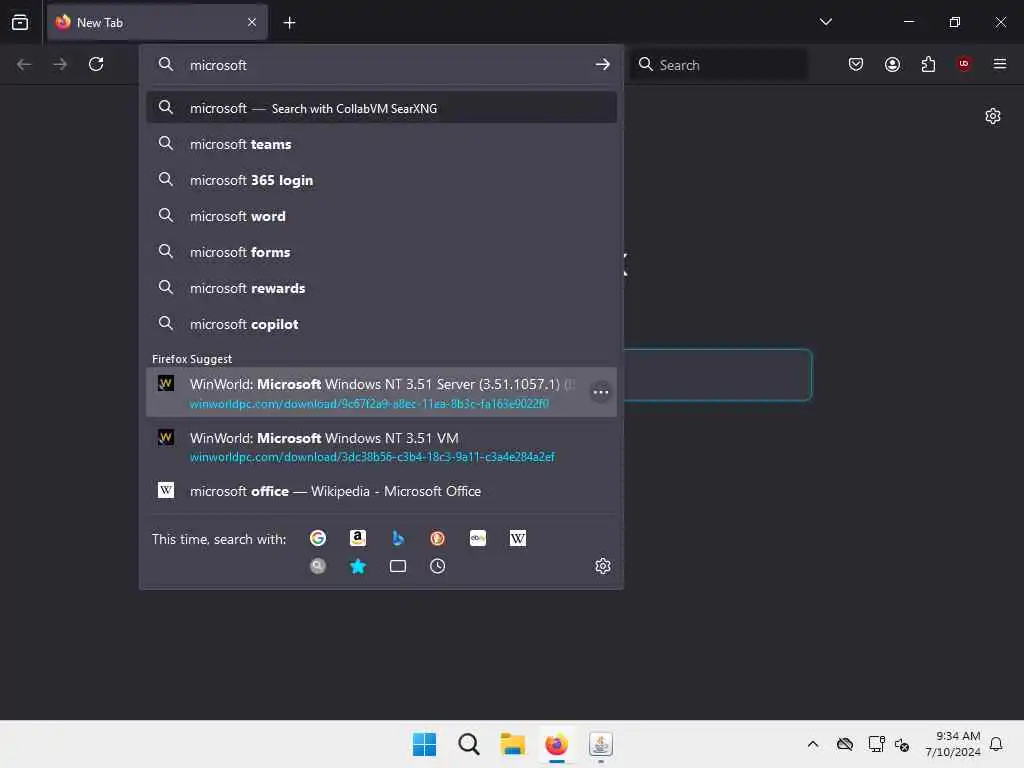
Task: Personalize new tab gear icon
Action: [x=993, y=116]
